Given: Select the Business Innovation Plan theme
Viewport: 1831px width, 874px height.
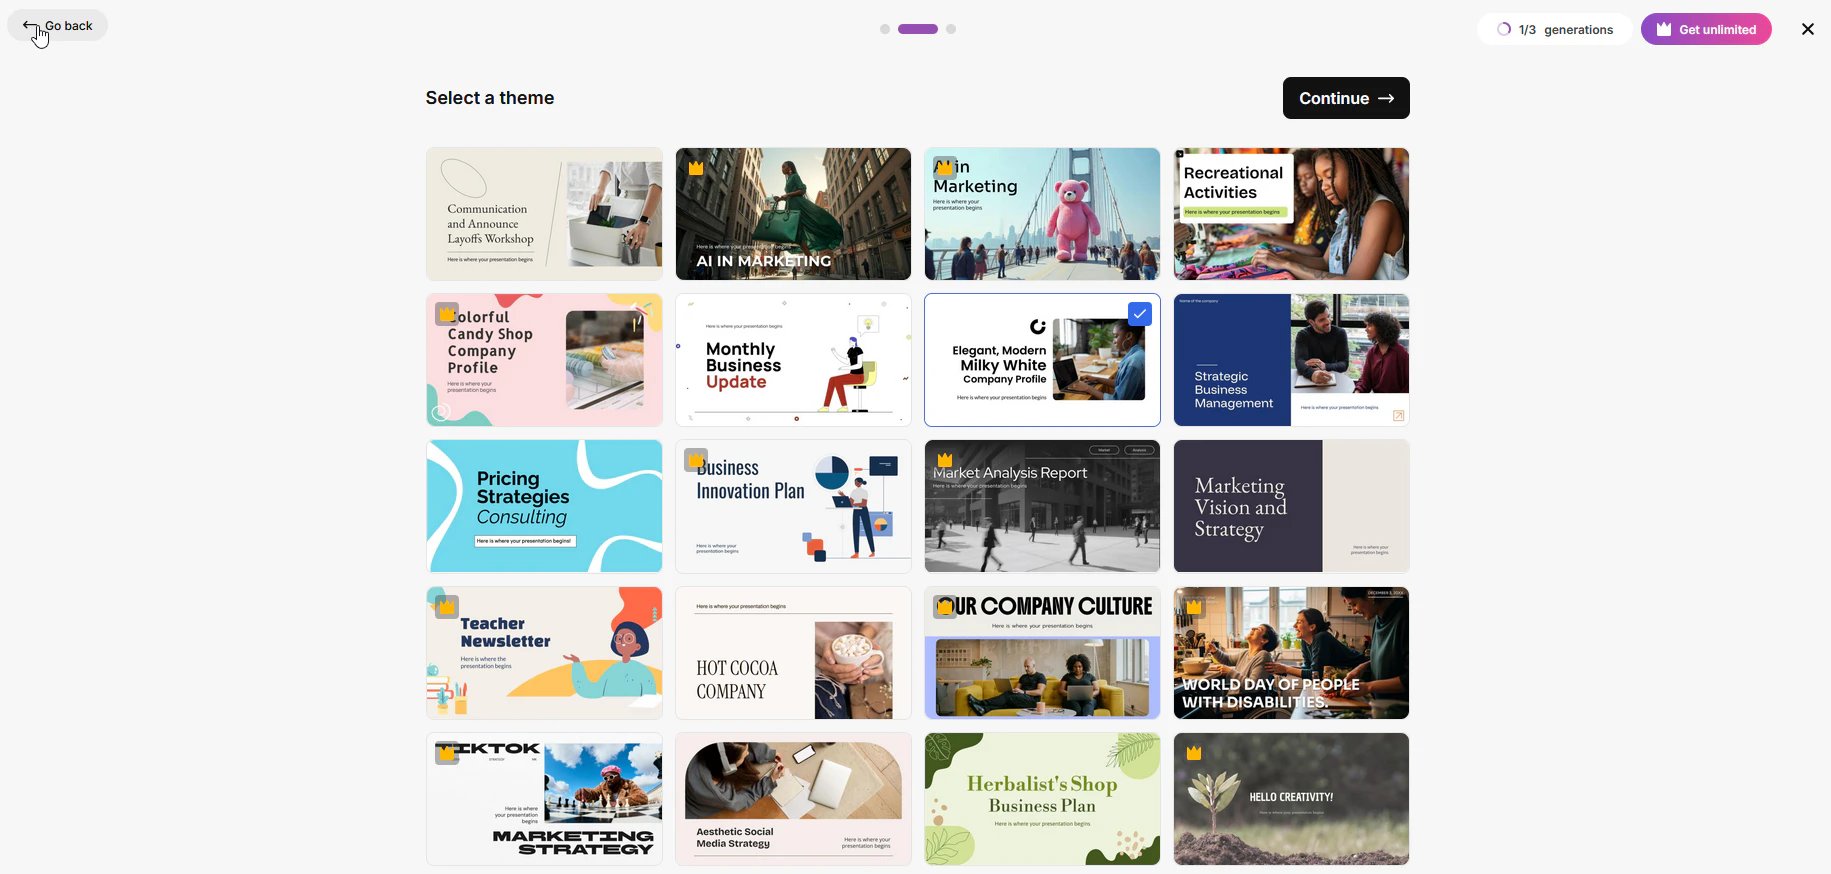Looking at the screenshot, I should 793,506.
